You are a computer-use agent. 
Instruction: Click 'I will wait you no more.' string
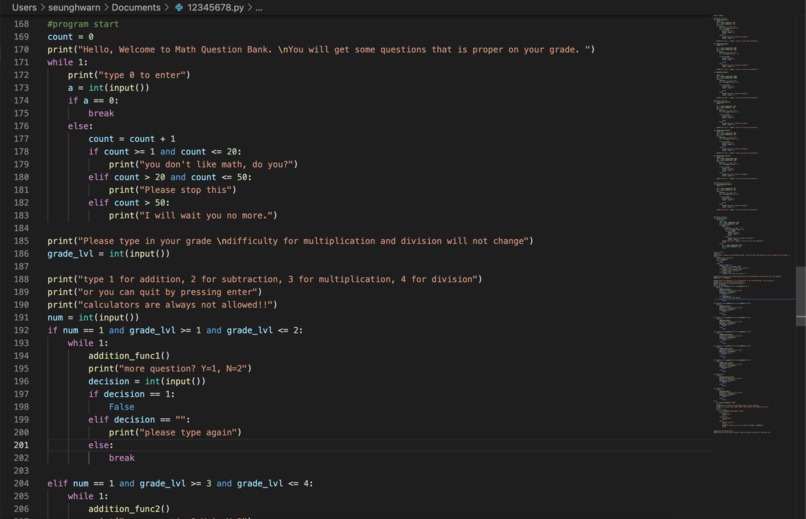[x=206, y=215]
